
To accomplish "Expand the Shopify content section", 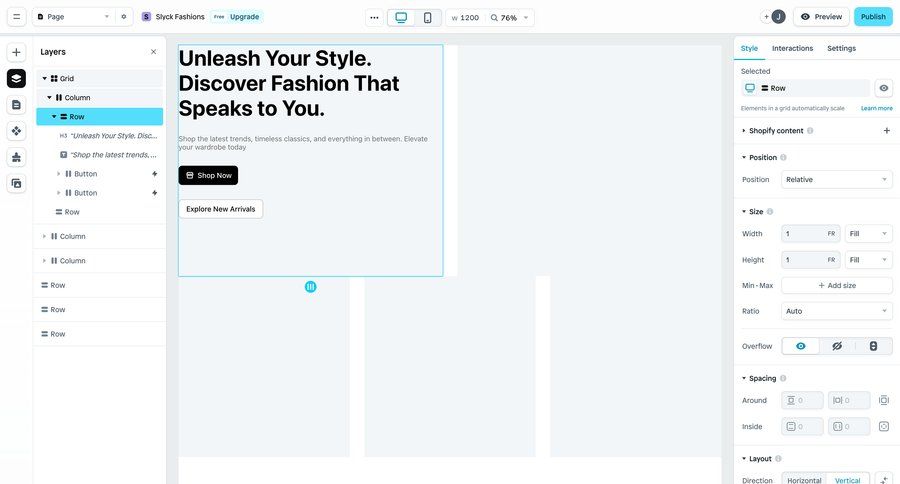I will pyautogui.click(x=744, y=131).
